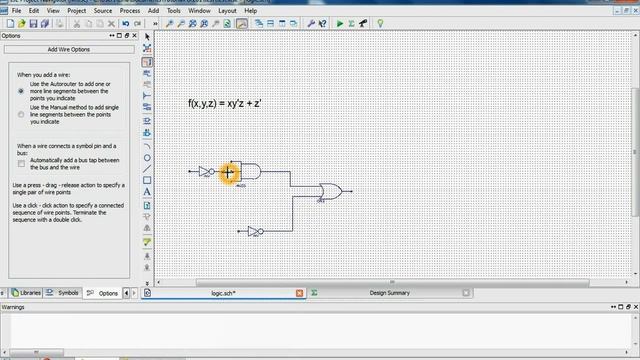
Task: Enable automatically add a bus tap checkbox
Action: click(x=21, y=164)
